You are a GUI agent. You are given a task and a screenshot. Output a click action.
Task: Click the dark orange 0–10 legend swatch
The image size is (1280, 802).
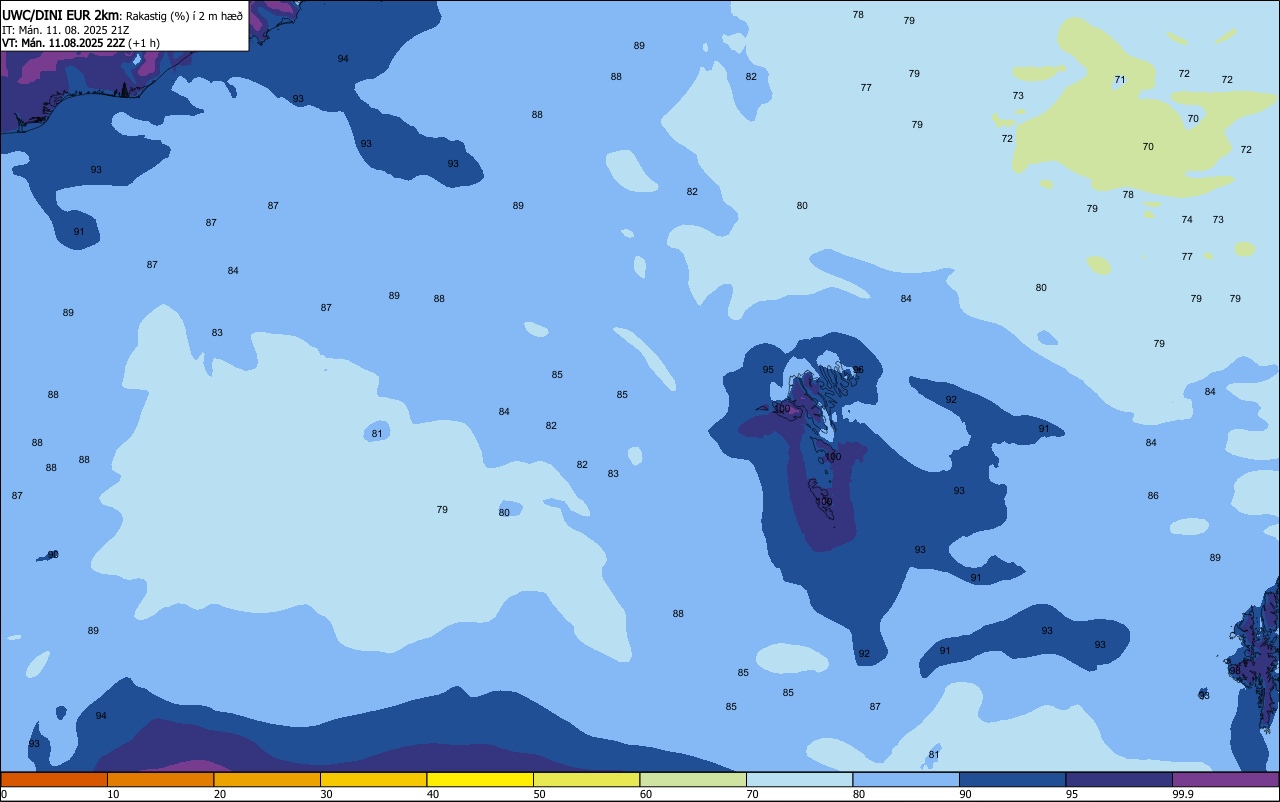click(54, 779)
